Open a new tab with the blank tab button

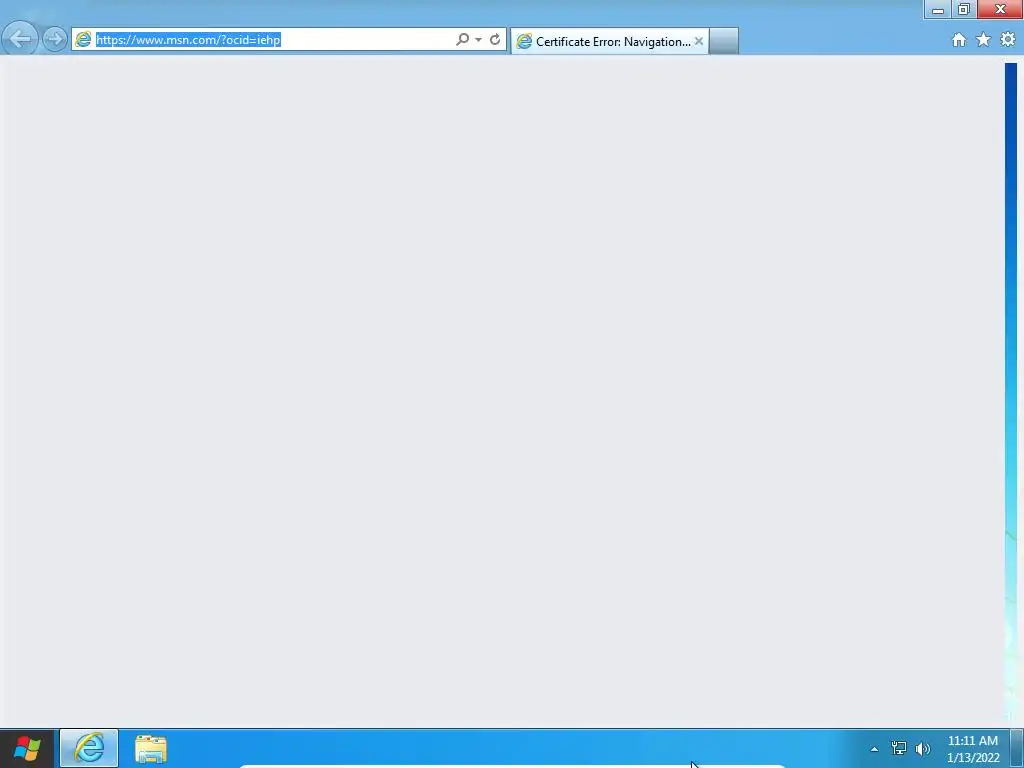point(724,41)
